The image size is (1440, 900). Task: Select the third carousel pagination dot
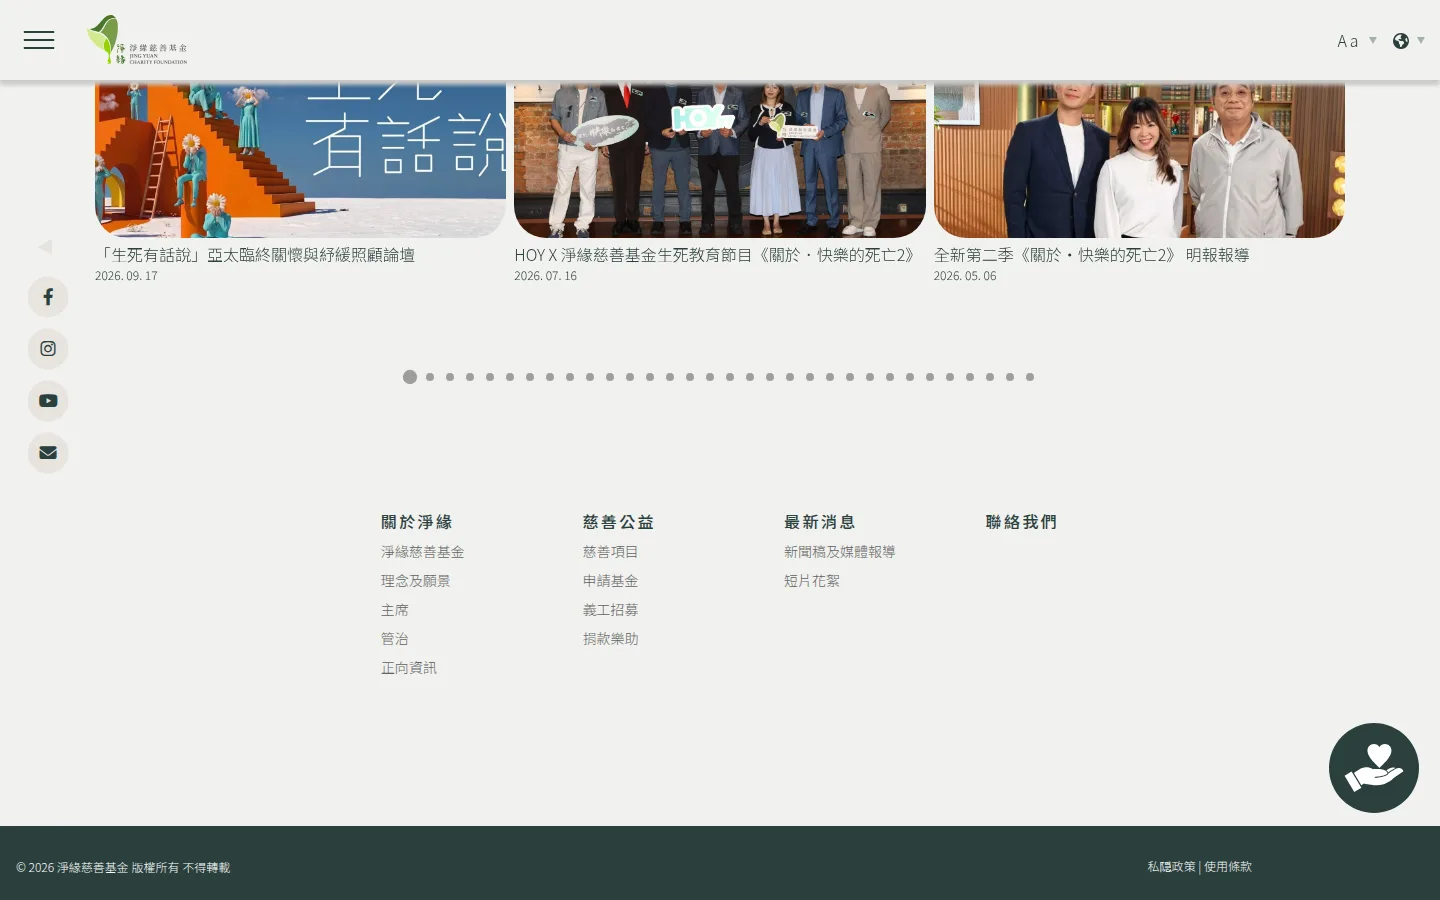point(450,377)
